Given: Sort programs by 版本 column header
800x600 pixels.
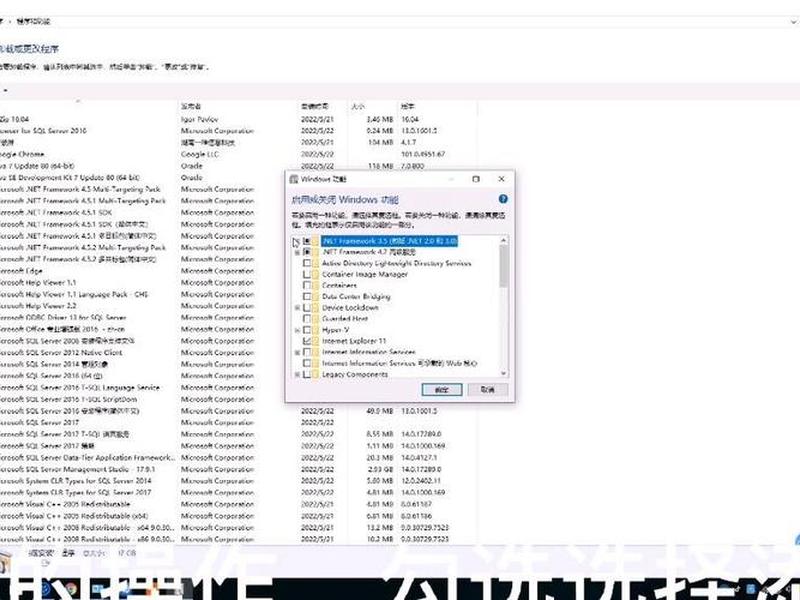Looking at the screenshot, I should pyautogui.click(x=407, y=107).
